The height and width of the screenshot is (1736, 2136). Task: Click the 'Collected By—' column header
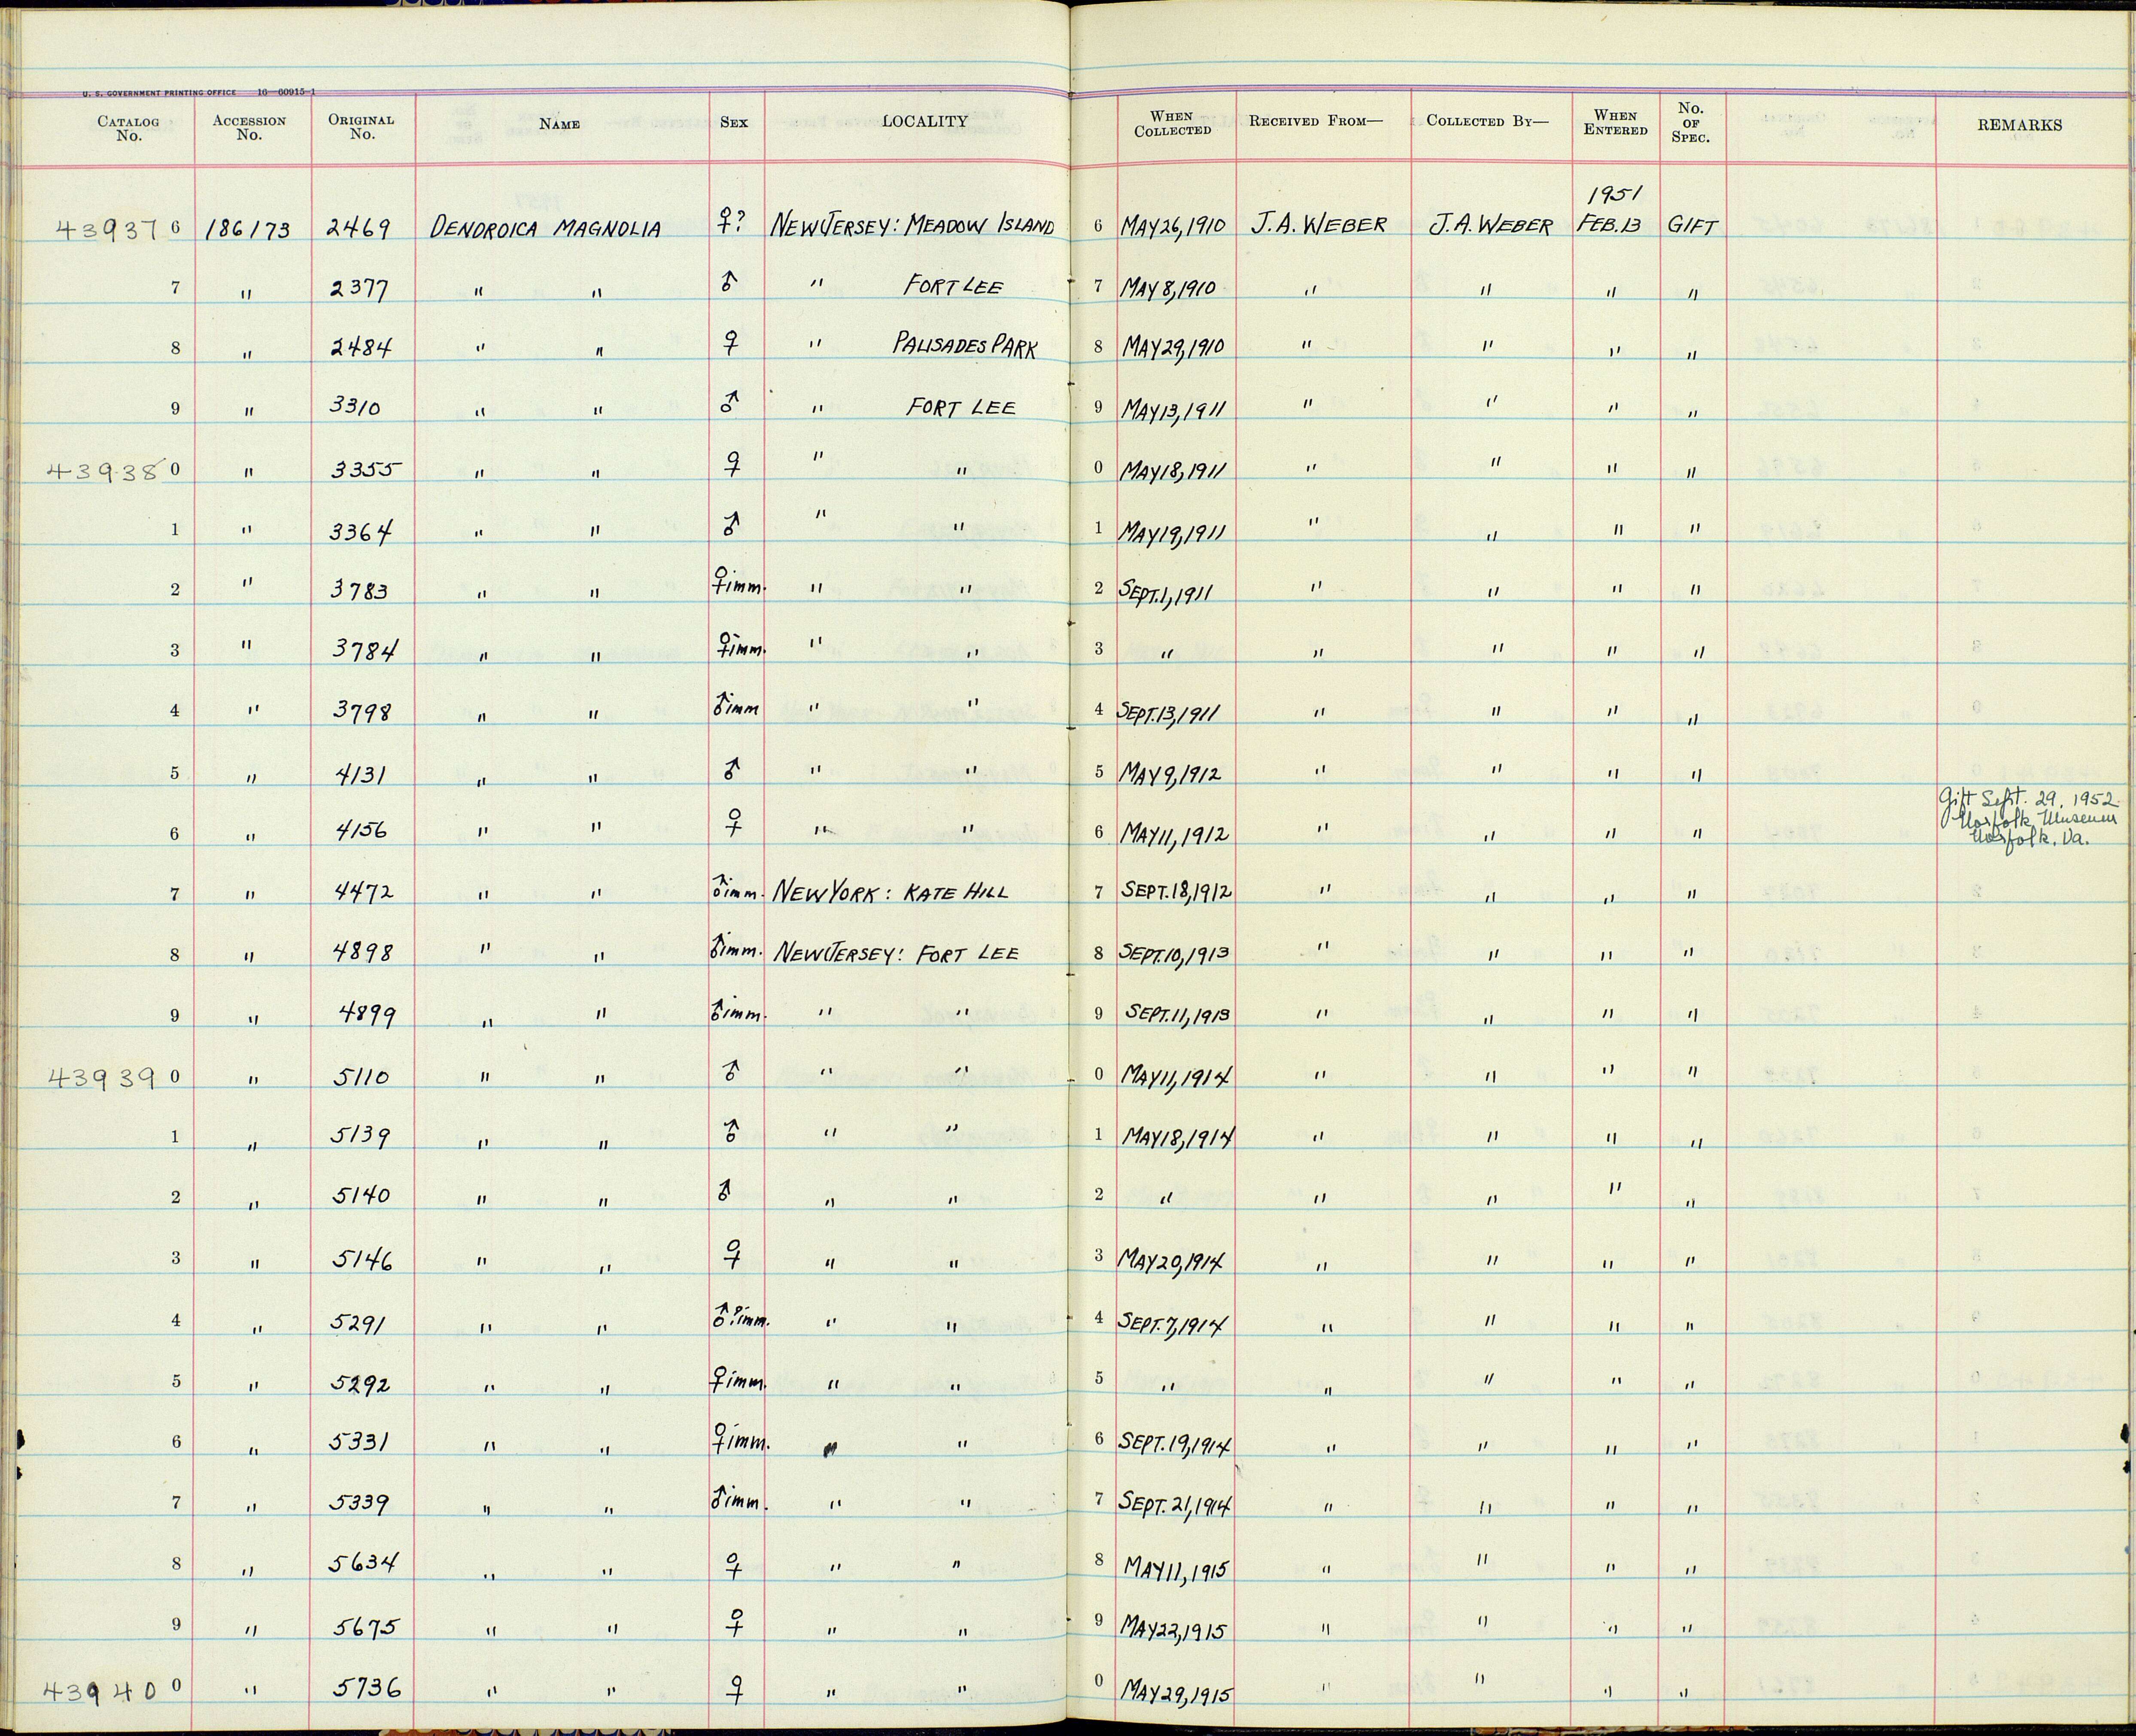[x=1486, y=121]
